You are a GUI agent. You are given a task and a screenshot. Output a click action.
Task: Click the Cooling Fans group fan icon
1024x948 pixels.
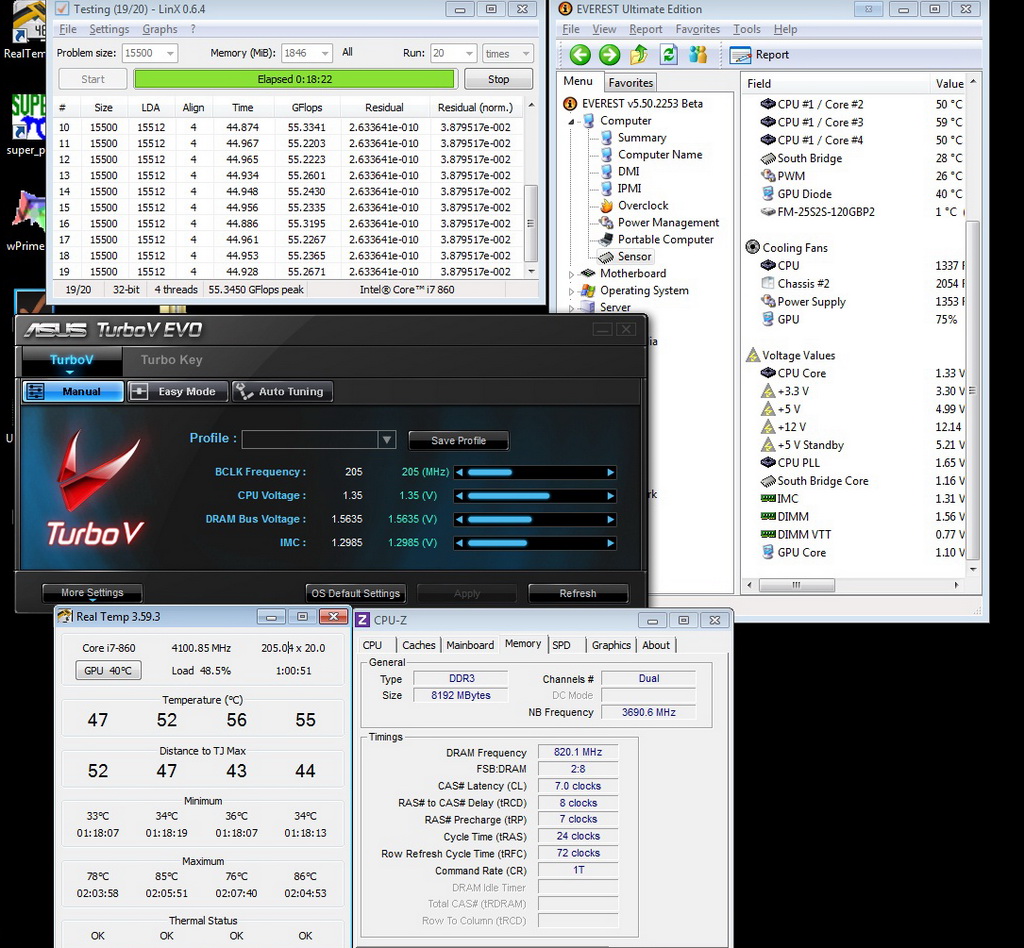[x=752, y=247]
